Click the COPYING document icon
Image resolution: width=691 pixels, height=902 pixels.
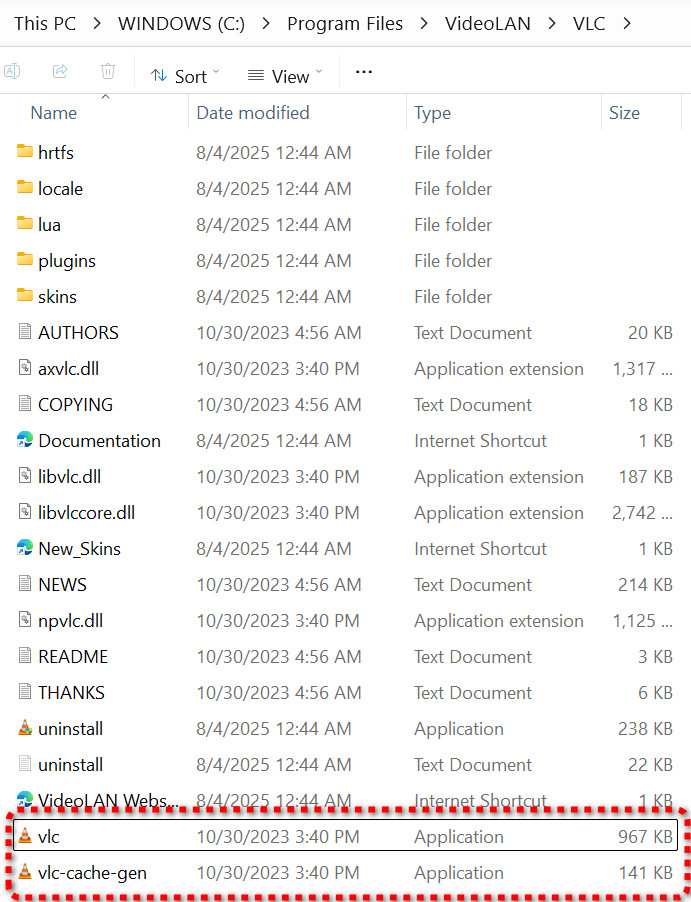click(x=25, y=404)
